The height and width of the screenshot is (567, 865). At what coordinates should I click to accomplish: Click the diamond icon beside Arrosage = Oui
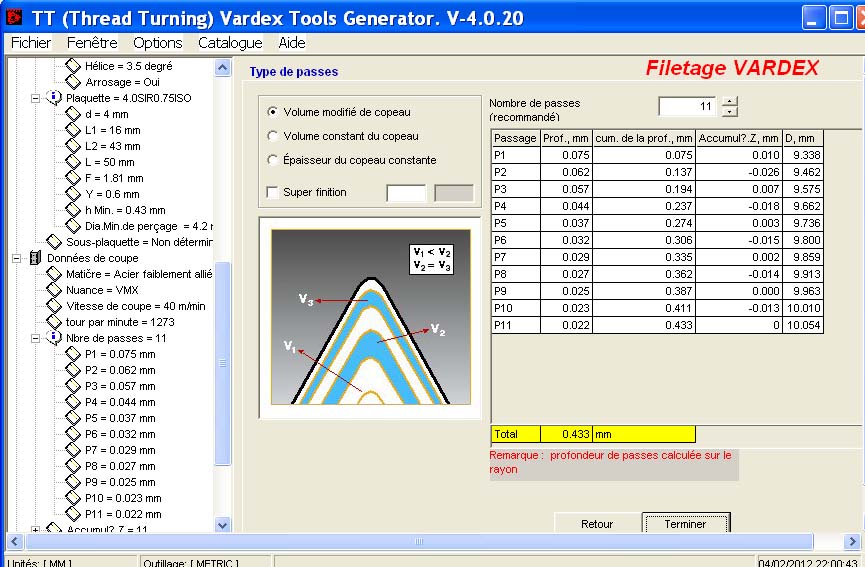73,82
